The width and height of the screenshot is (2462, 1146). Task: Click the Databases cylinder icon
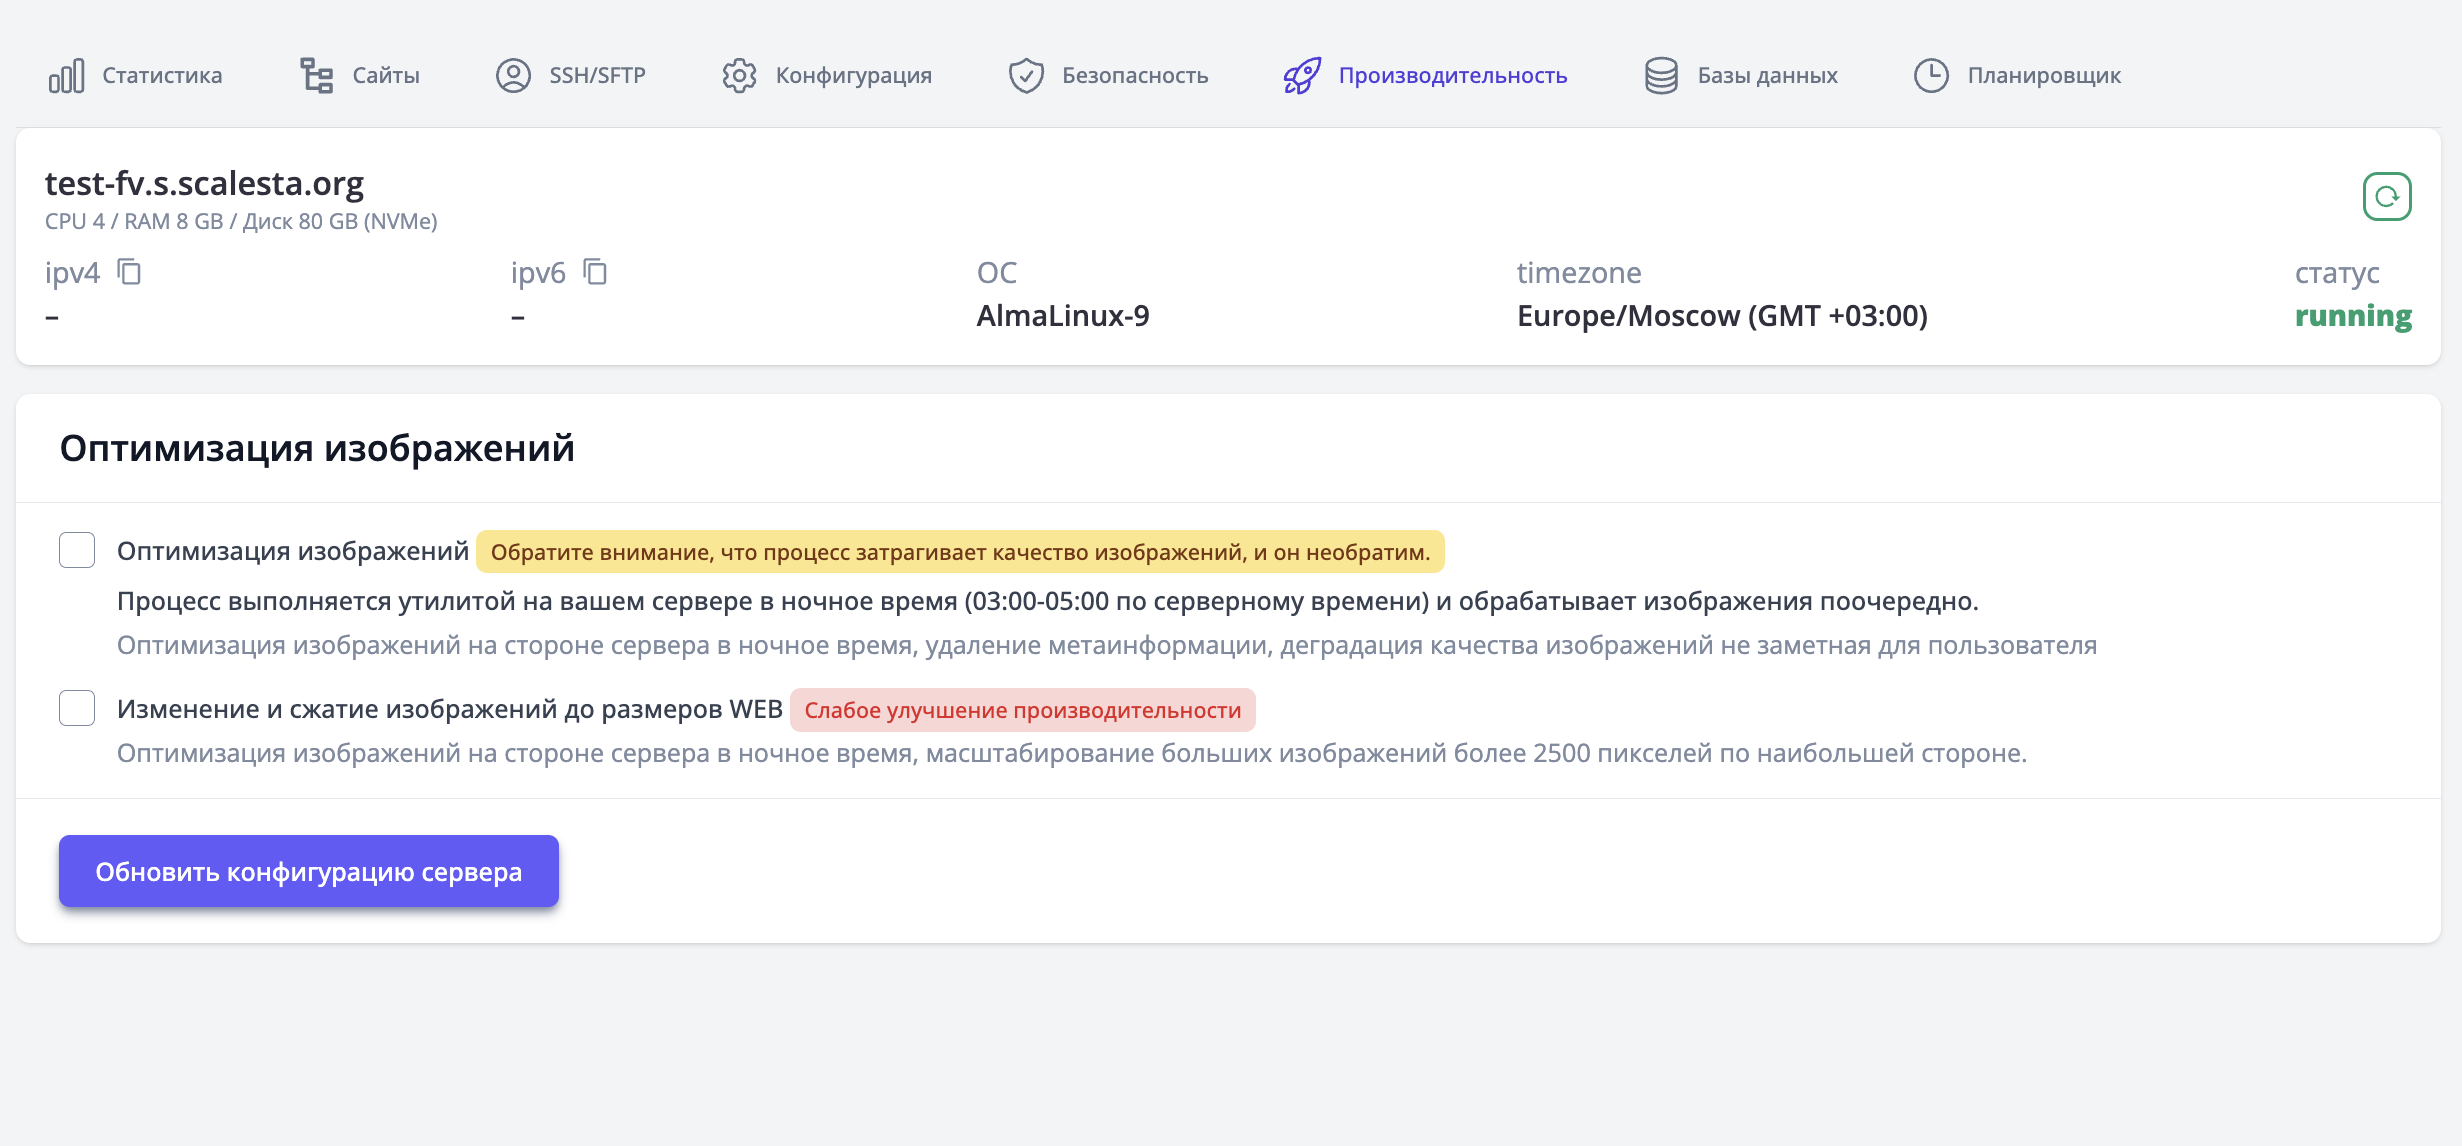(1661, 76)
